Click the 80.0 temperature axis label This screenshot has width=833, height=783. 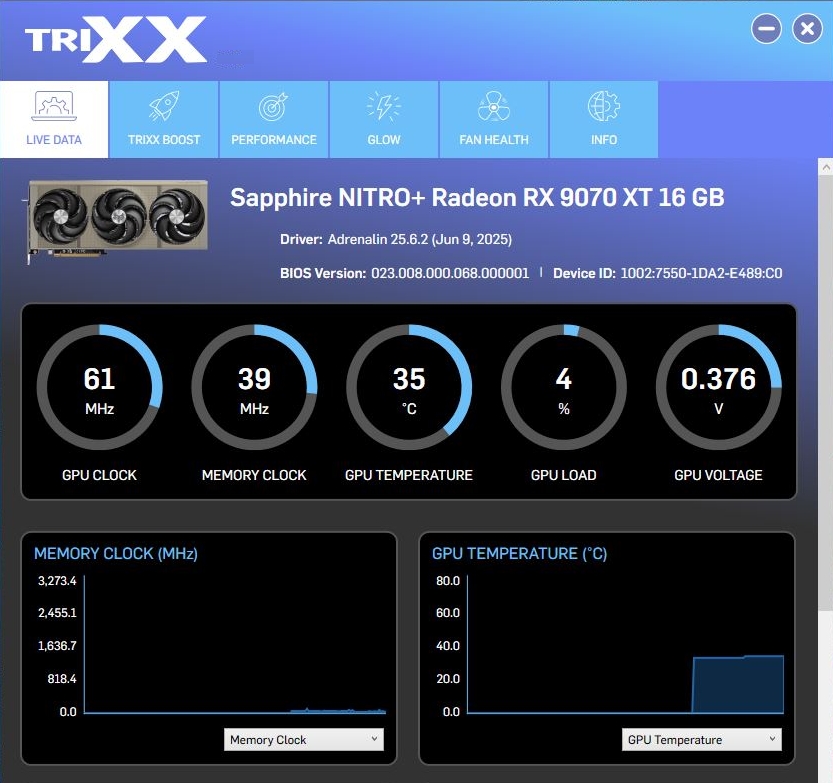tap(448, 581)
